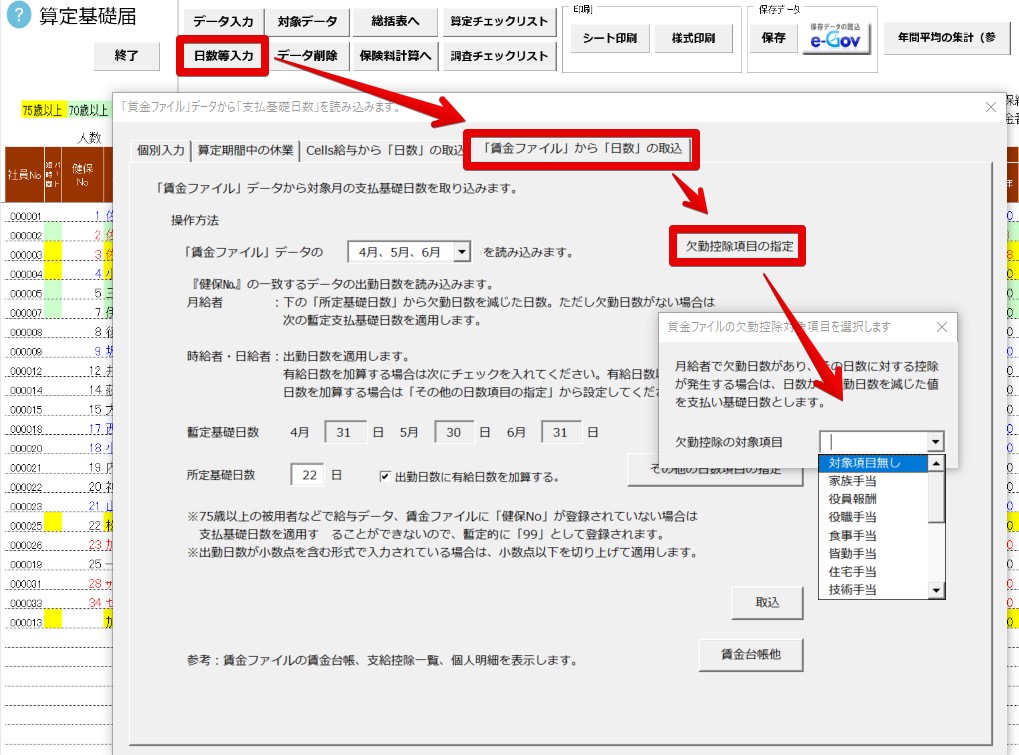The image size is (1019, 755).
Task: Select employee row 000012
Action: [x=58, y=371]
